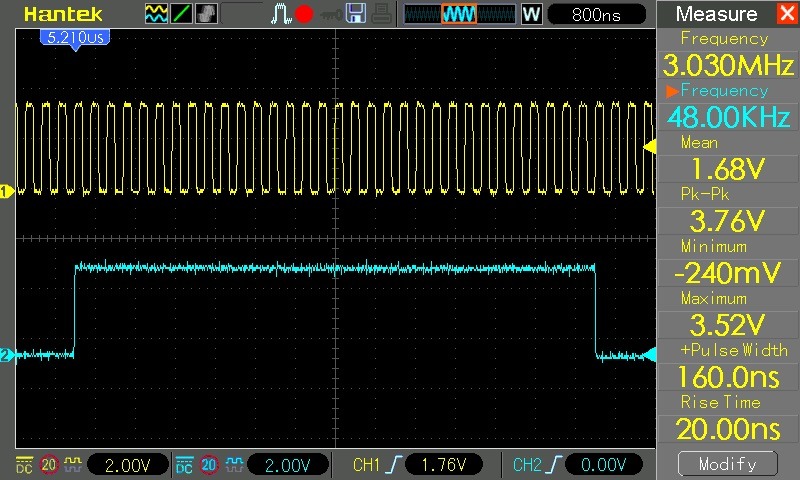Click the CH1 rising edge trigger icon
The image size is (800, 480).
pyautogui.click(x=394, y=465)
